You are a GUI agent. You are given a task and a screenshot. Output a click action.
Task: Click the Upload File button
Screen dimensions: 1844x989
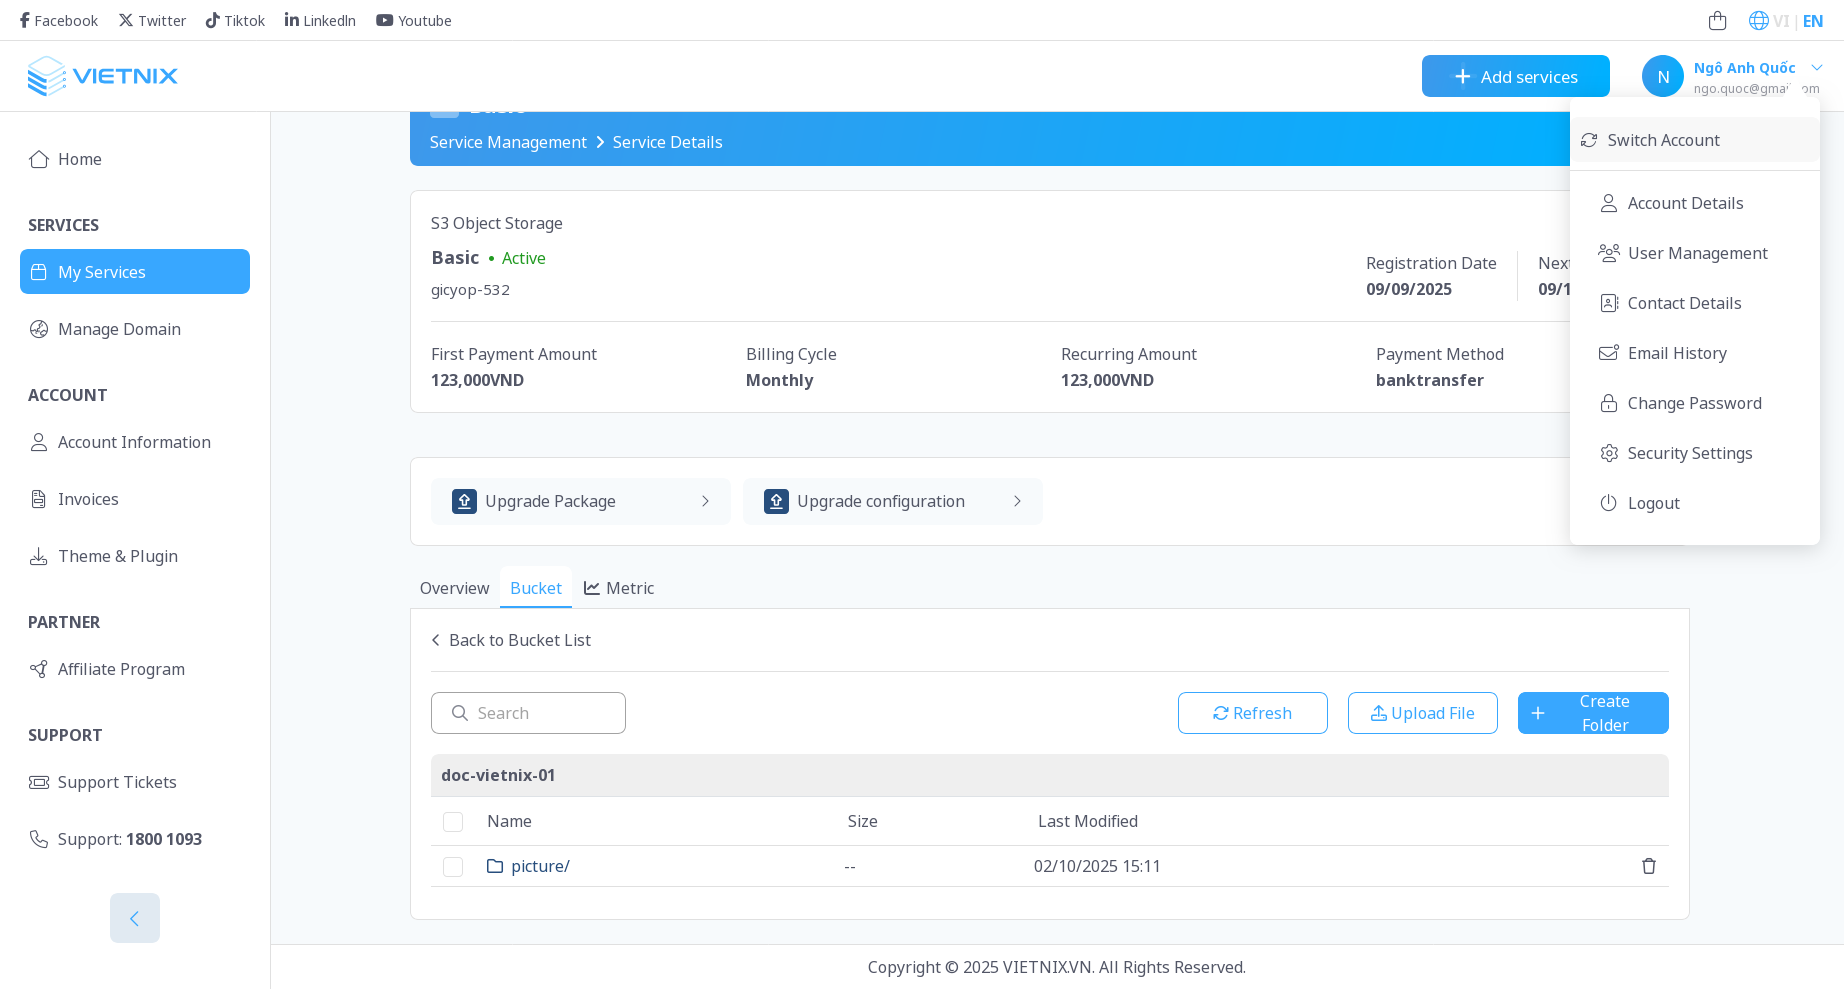1422,713
